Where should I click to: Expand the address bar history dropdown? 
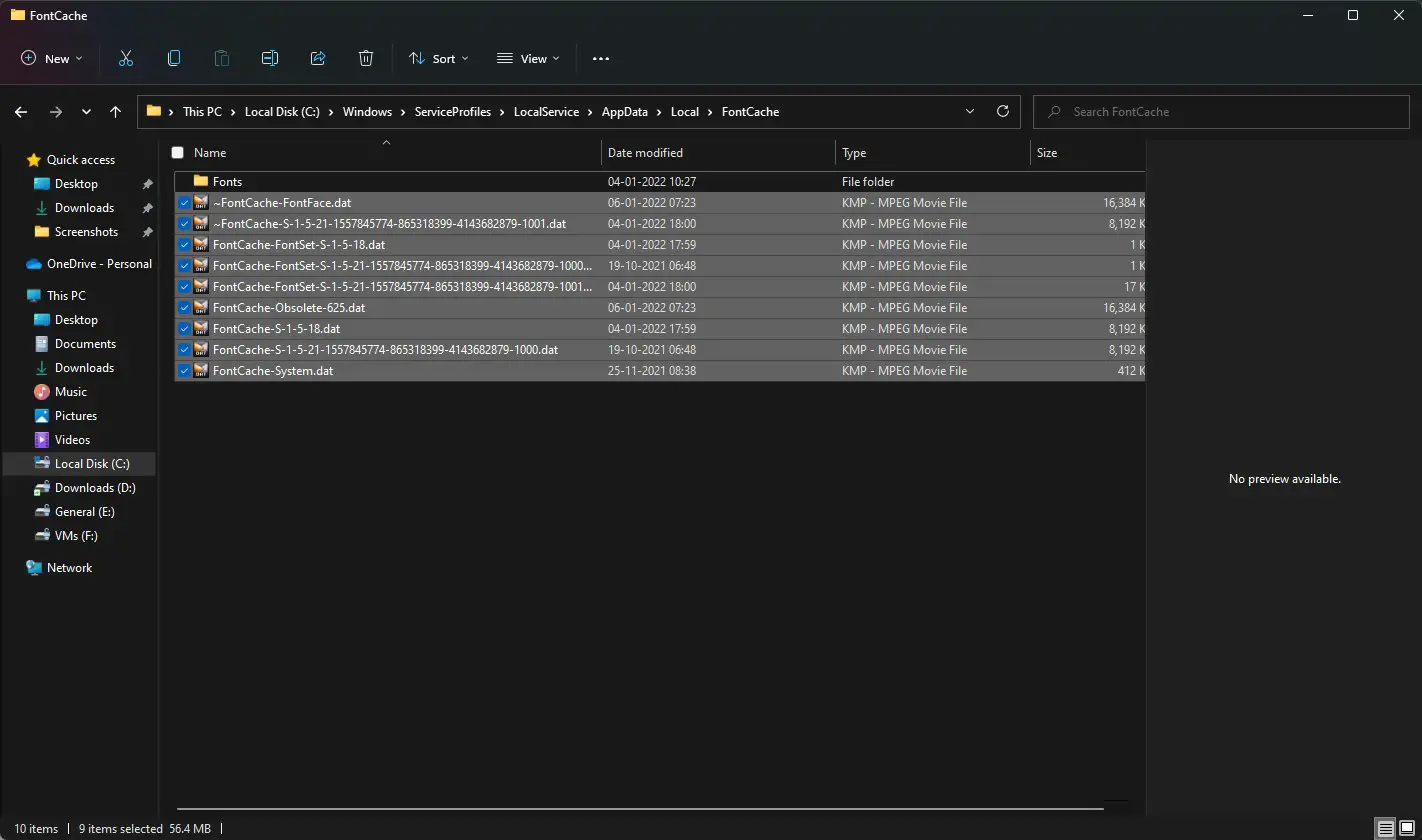pyautogui.click(x=970, y=112)
